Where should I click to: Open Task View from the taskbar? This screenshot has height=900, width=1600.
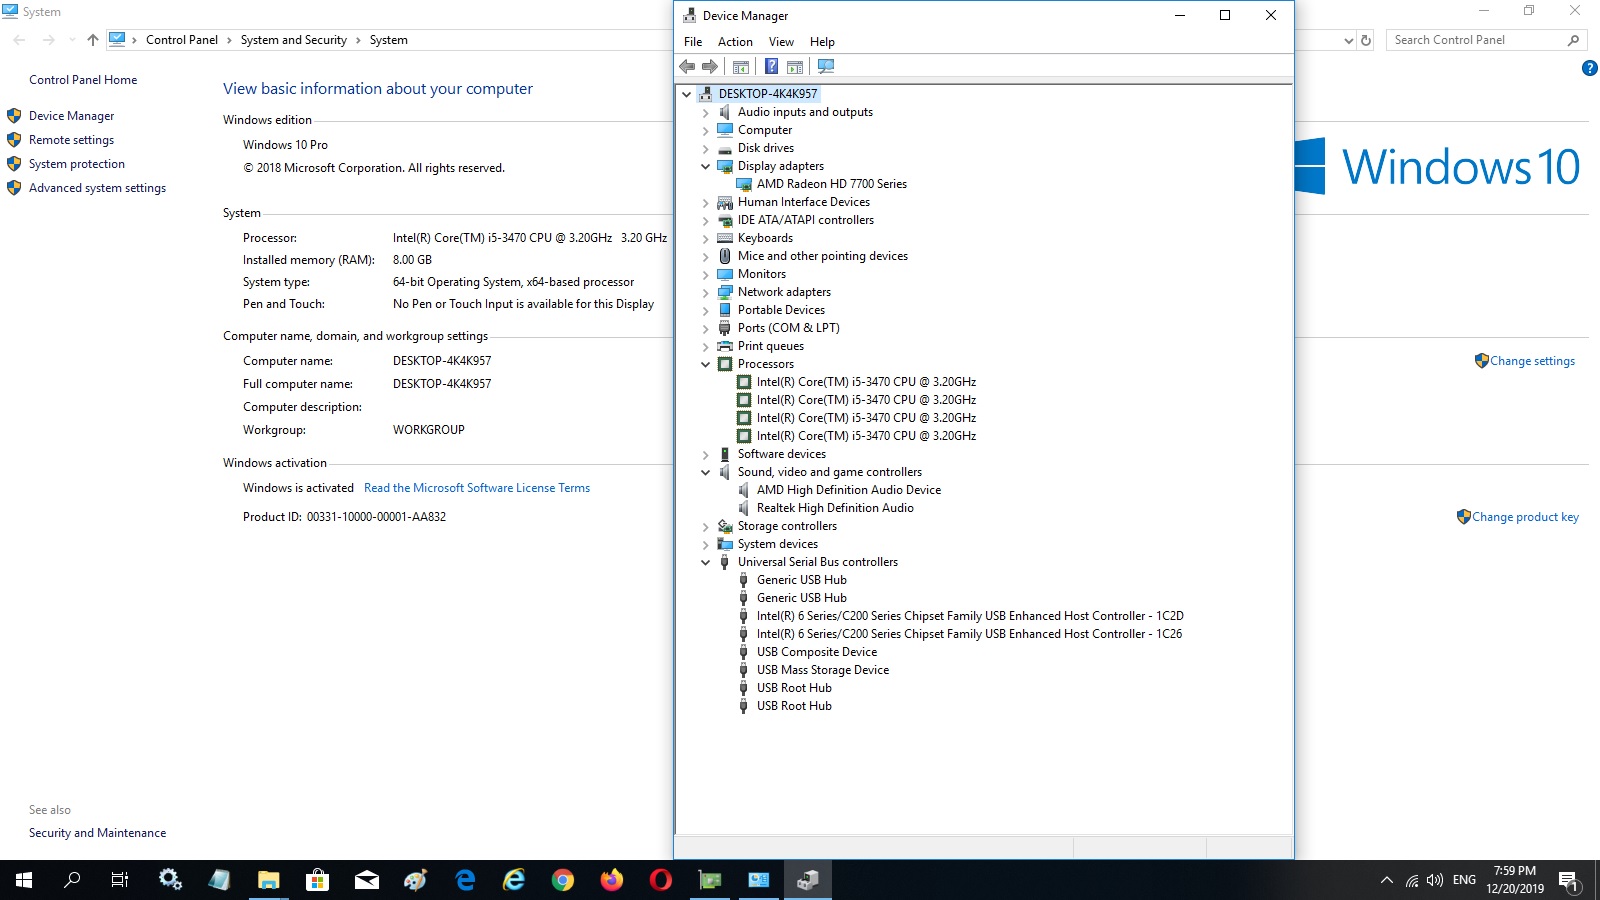[x=120, y=880]
